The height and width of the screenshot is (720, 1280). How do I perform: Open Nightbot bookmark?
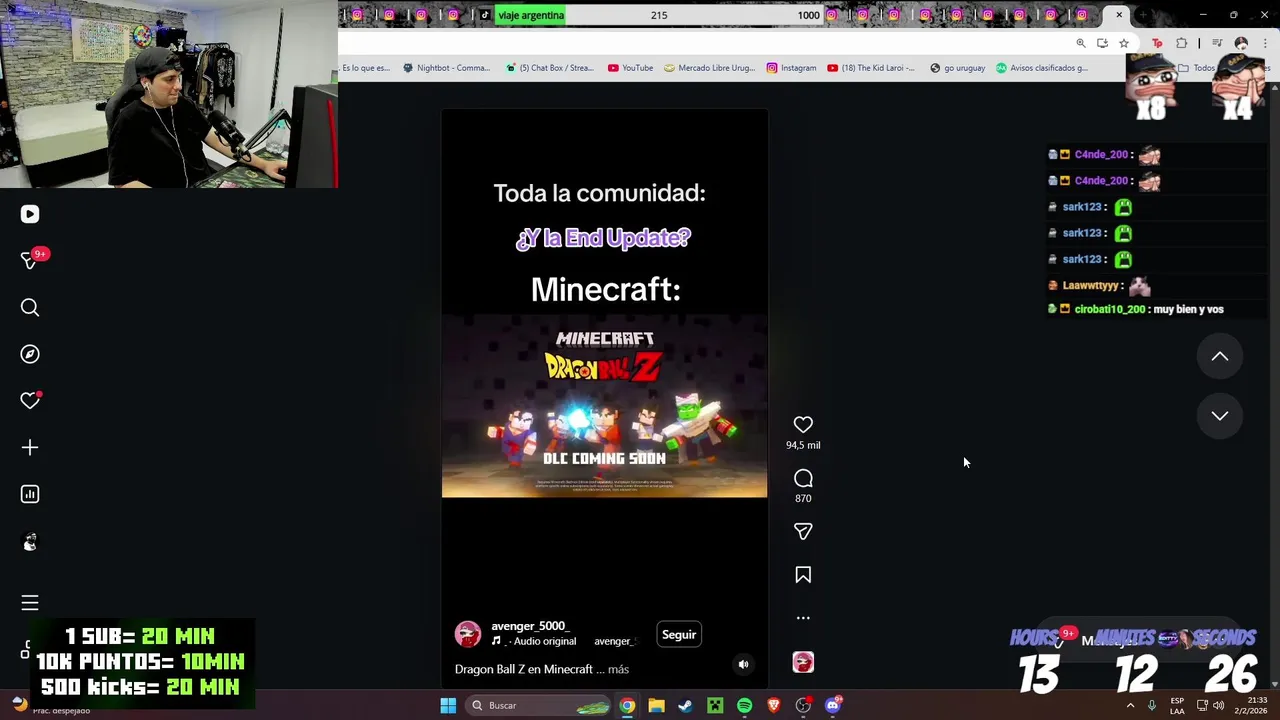pos(446,68)
